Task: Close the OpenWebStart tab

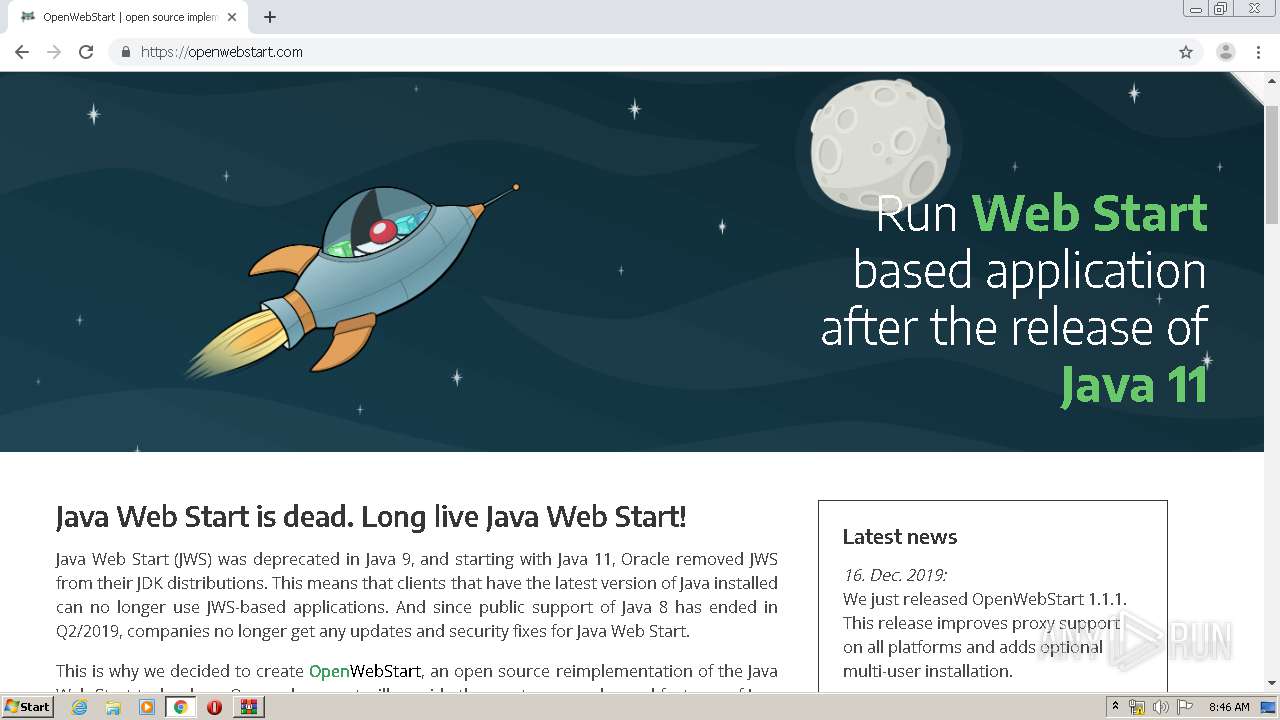Action: tap(232, 17)
